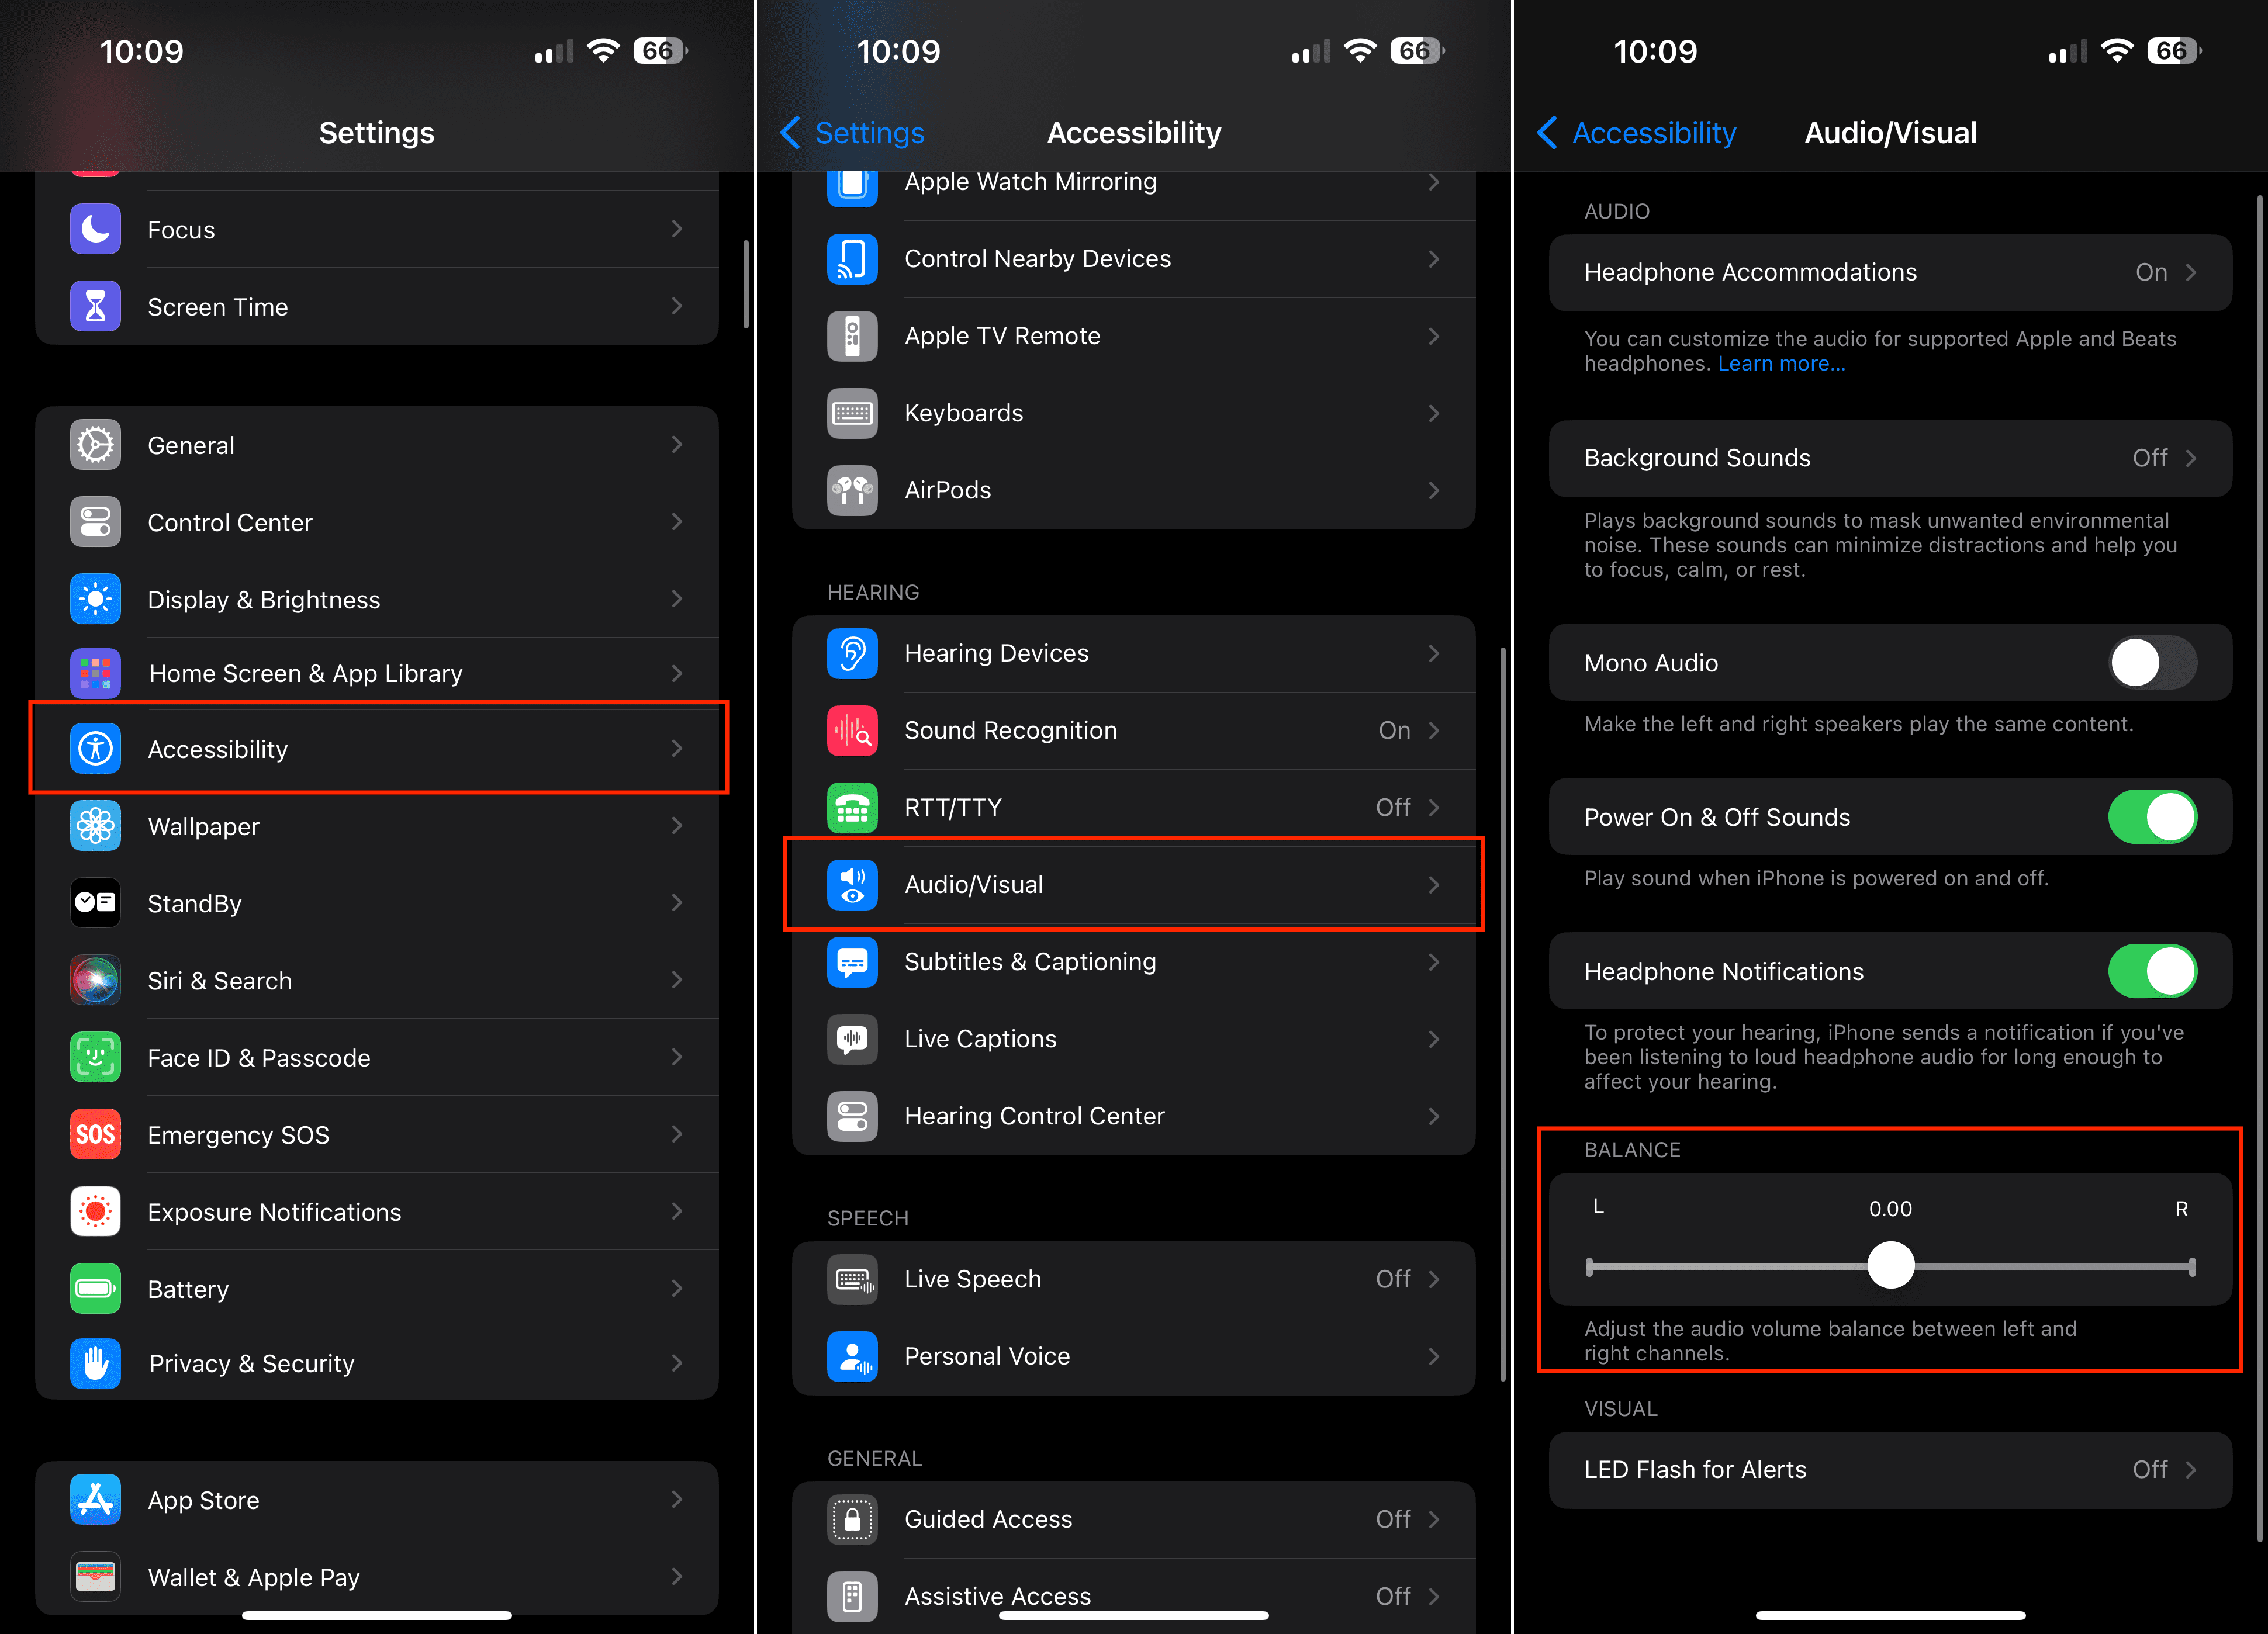Tap the Wallpaper flower icon

(95, 826)
